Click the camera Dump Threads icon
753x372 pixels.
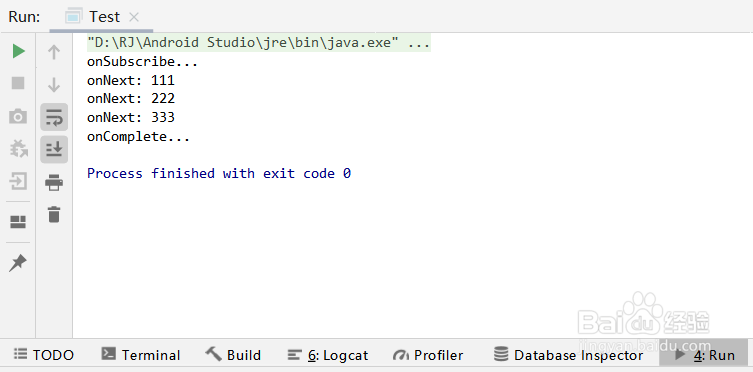tap(18, 116)
